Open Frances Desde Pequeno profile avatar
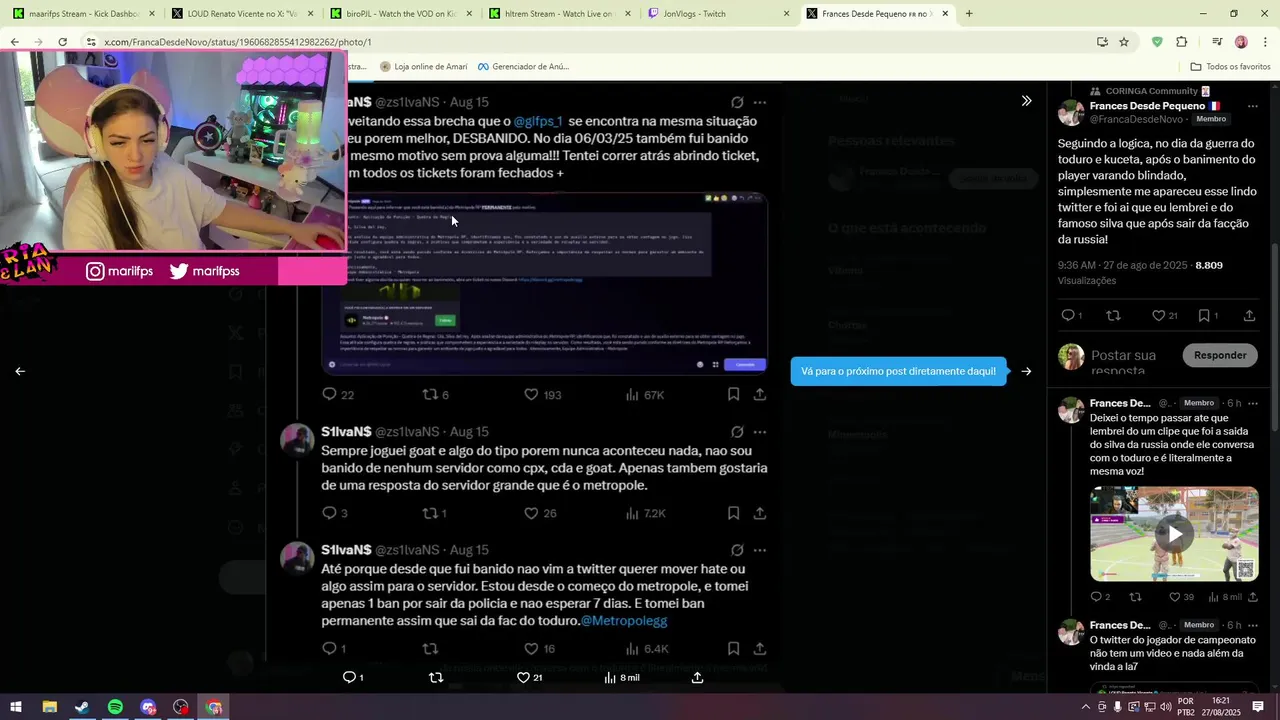This screenshot has width=1280, height=720. tap(1071, 112)
